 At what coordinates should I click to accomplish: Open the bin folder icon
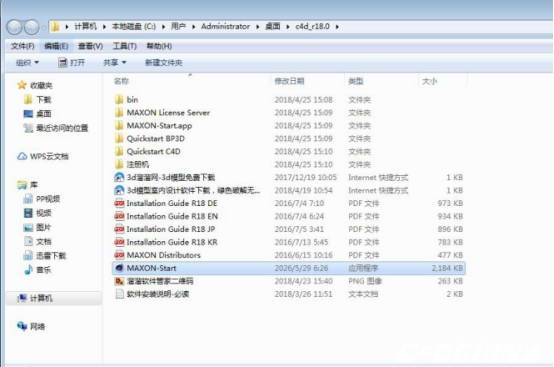[x=119, y=100]
